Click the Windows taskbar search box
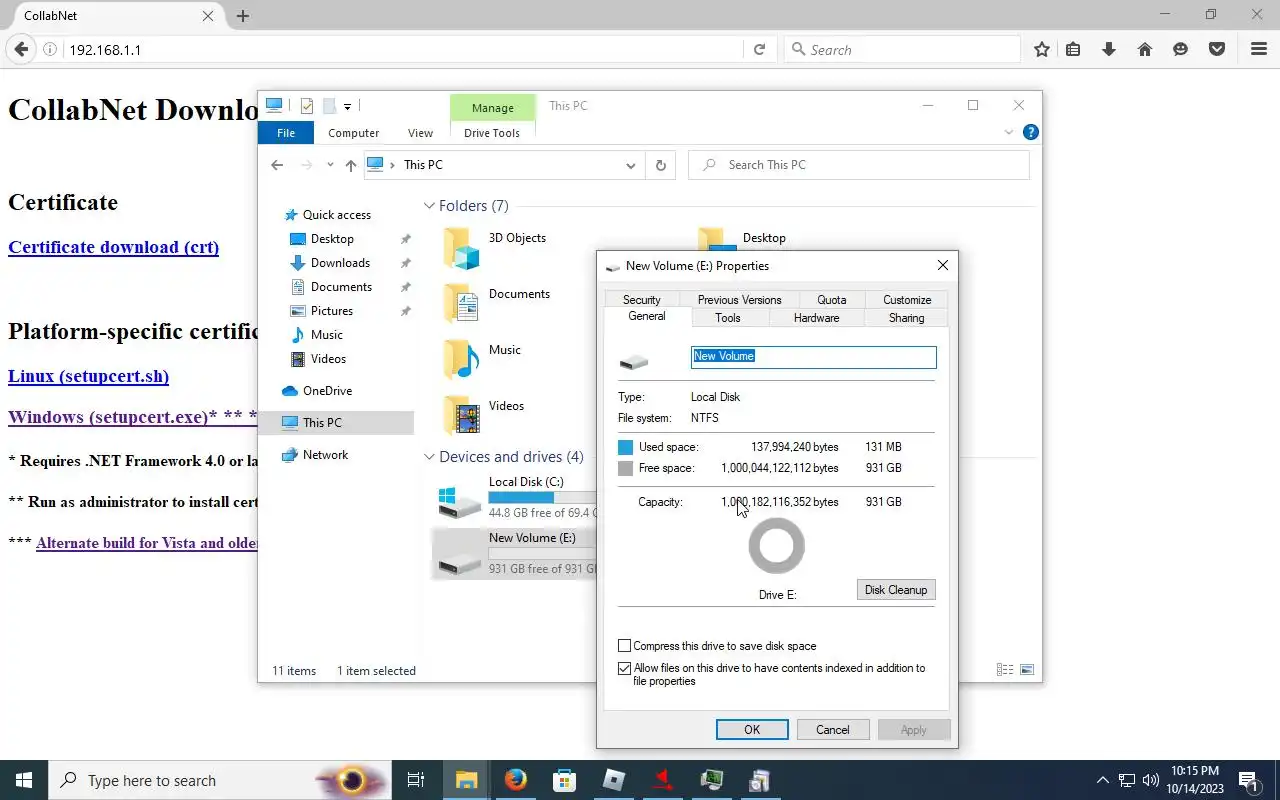 tap(220, 780)
